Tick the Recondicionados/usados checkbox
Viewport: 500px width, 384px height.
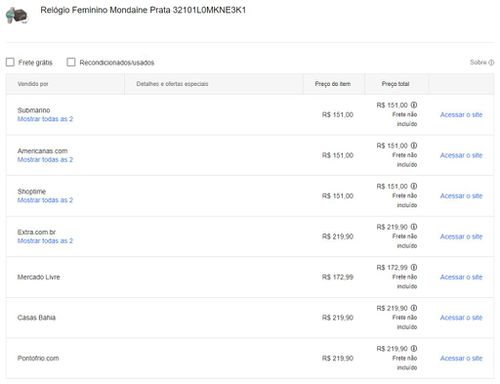click(x=71, y=62)
